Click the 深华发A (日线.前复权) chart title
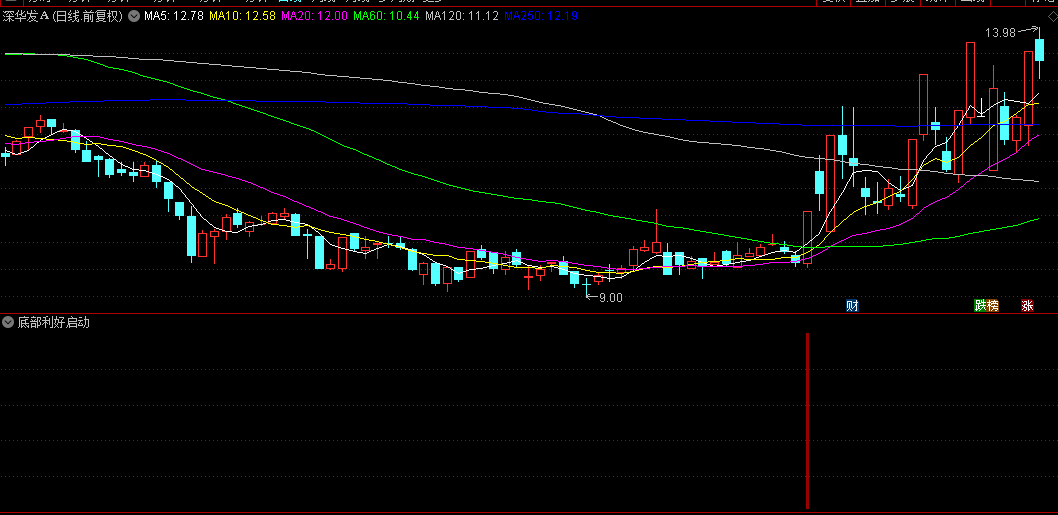 (63, 16)
